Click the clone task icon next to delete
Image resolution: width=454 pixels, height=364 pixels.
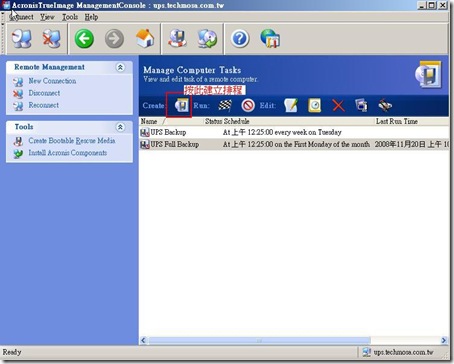362,106
